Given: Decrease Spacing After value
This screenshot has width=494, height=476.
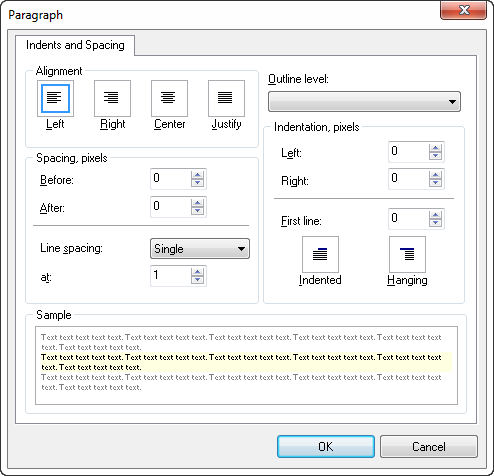Looking at the screenshot, I should pyautogui.click(x=198, y=211).
